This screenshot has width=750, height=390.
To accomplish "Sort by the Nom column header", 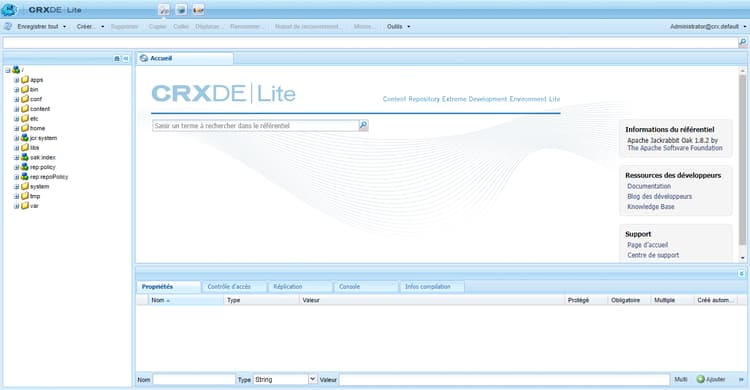I will pyautogui.click(x=186, y=300).
